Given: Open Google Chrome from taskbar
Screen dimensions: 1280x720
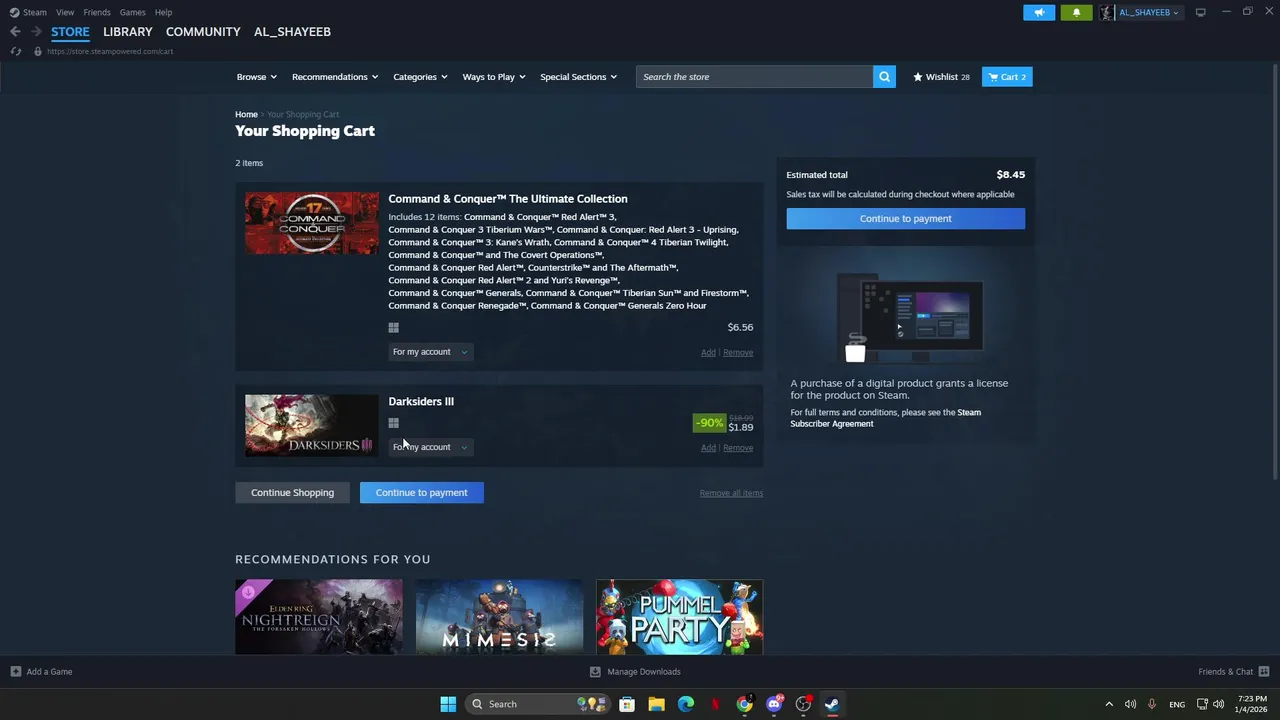Looking at the screenshot, I should [x=744, y=704].
